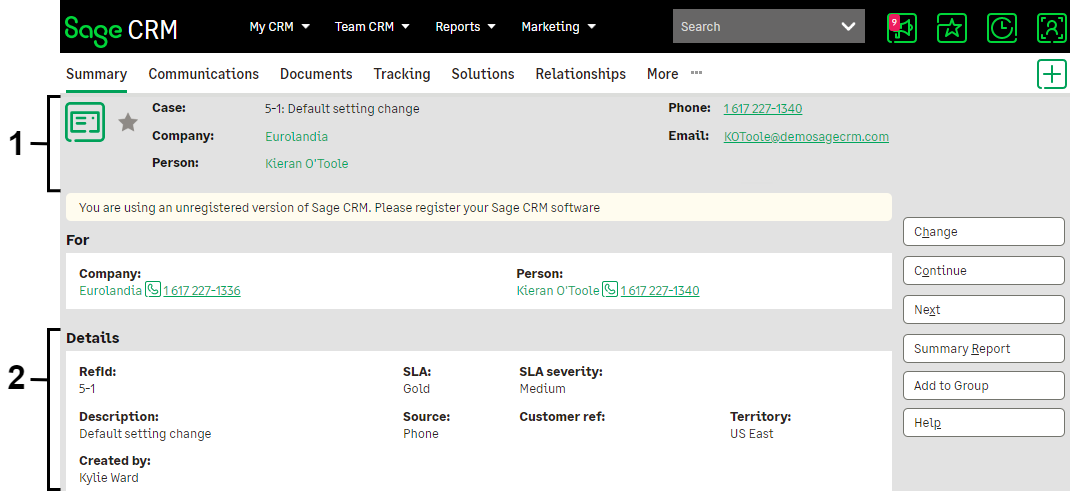This screenshot has width=1072, height=493.
Task: Click phone icon beside Eurolandia company
Action: coord(153,290)
